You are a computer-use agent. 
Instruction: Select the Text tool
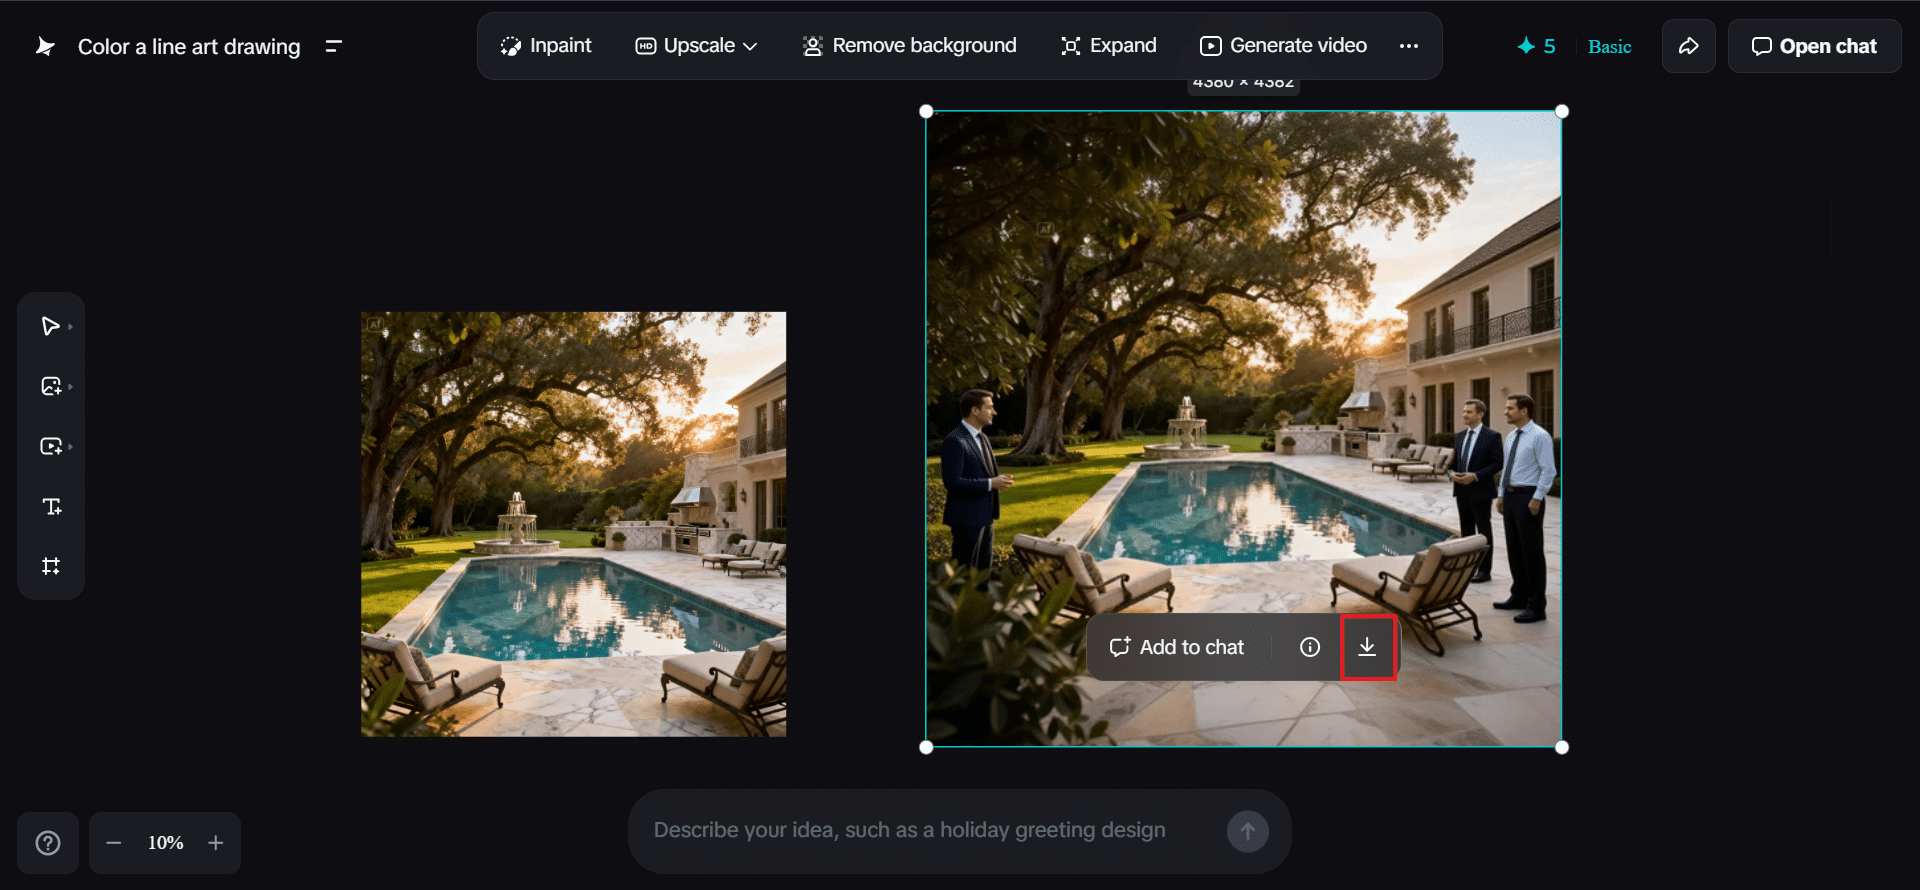pyautogui.click(x=52, y=506)
